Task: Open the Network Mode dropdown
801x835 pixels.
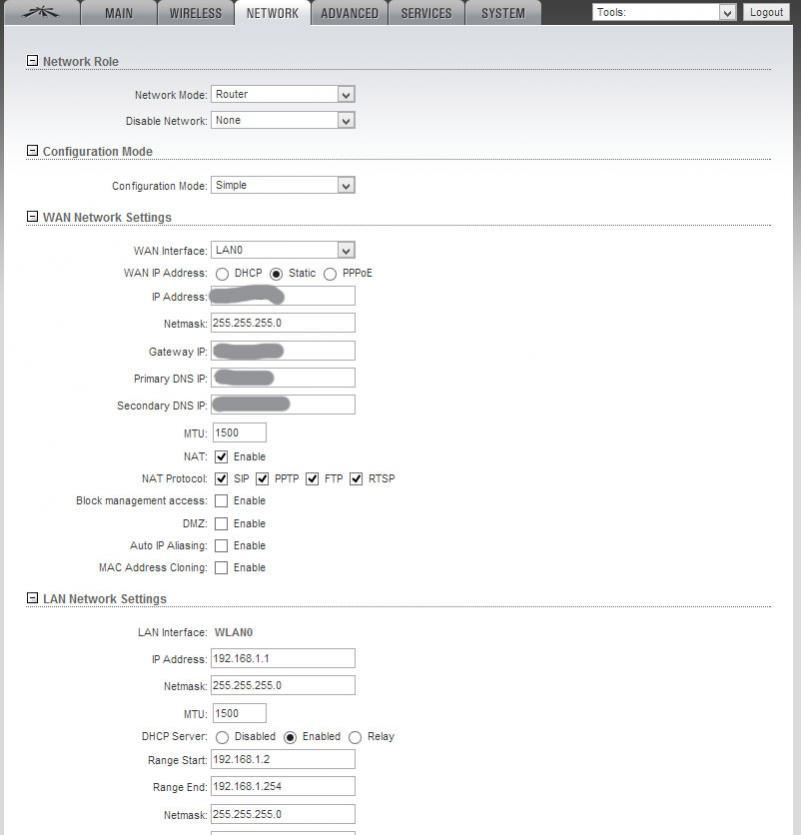Action: click(283, 94)
